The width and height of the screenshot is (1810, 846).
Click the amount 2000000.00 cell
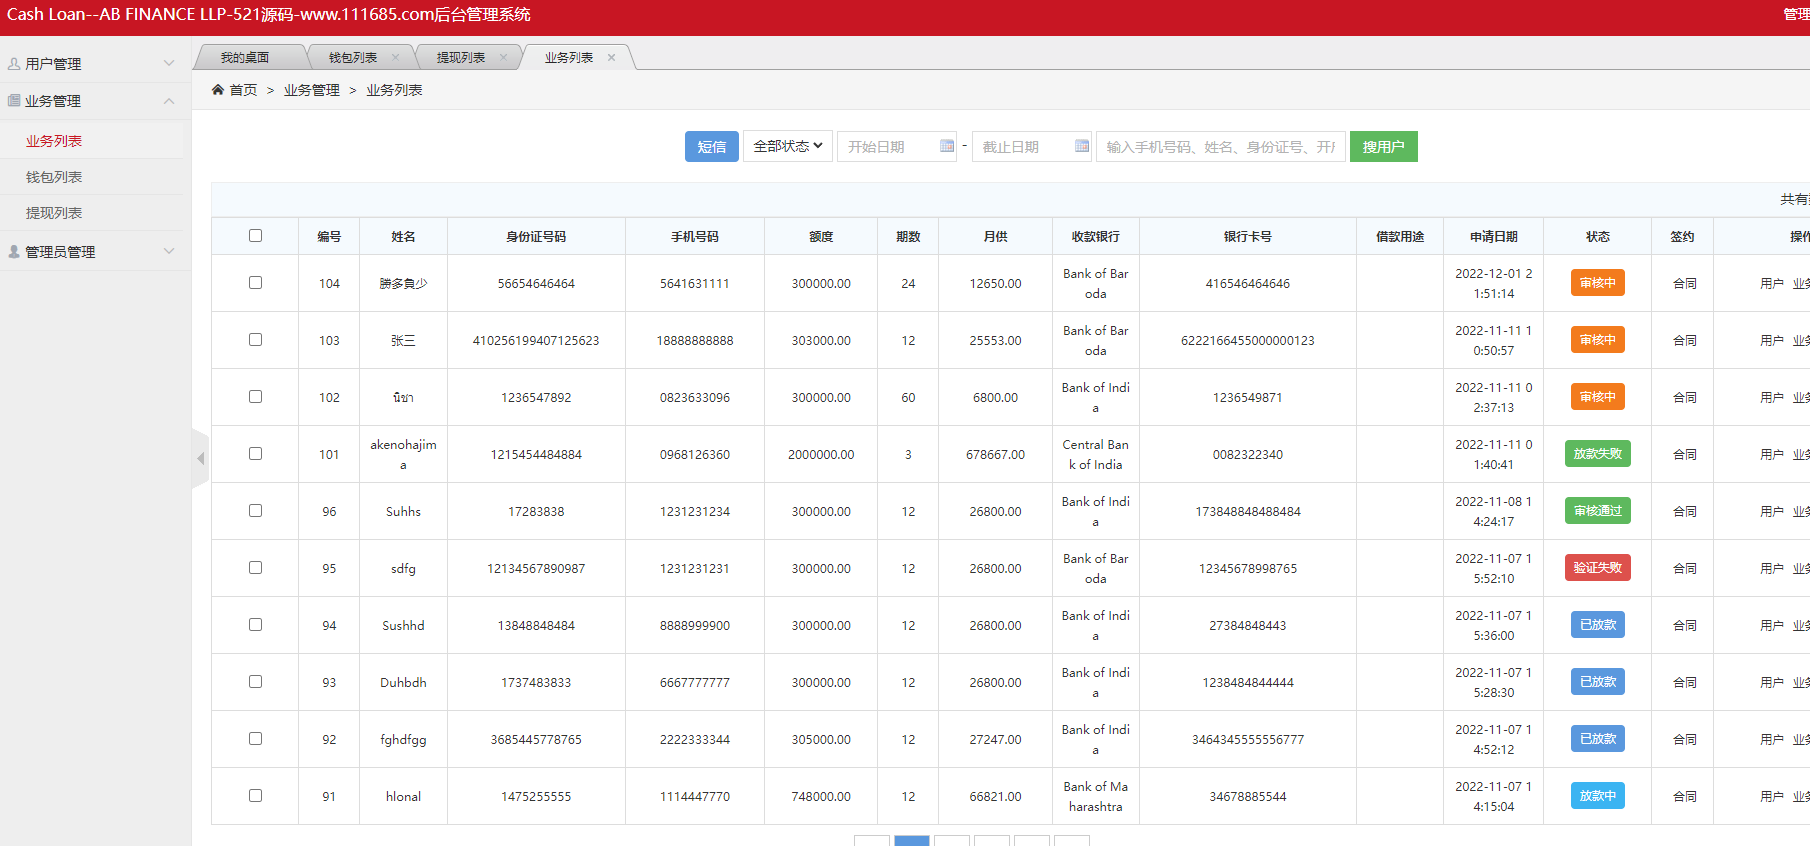click(821, 455)
